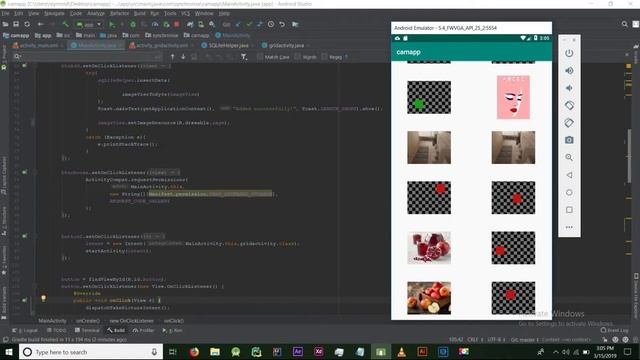Click the Type here to search box
The image size is (640, 360).
tap(91, 352)
